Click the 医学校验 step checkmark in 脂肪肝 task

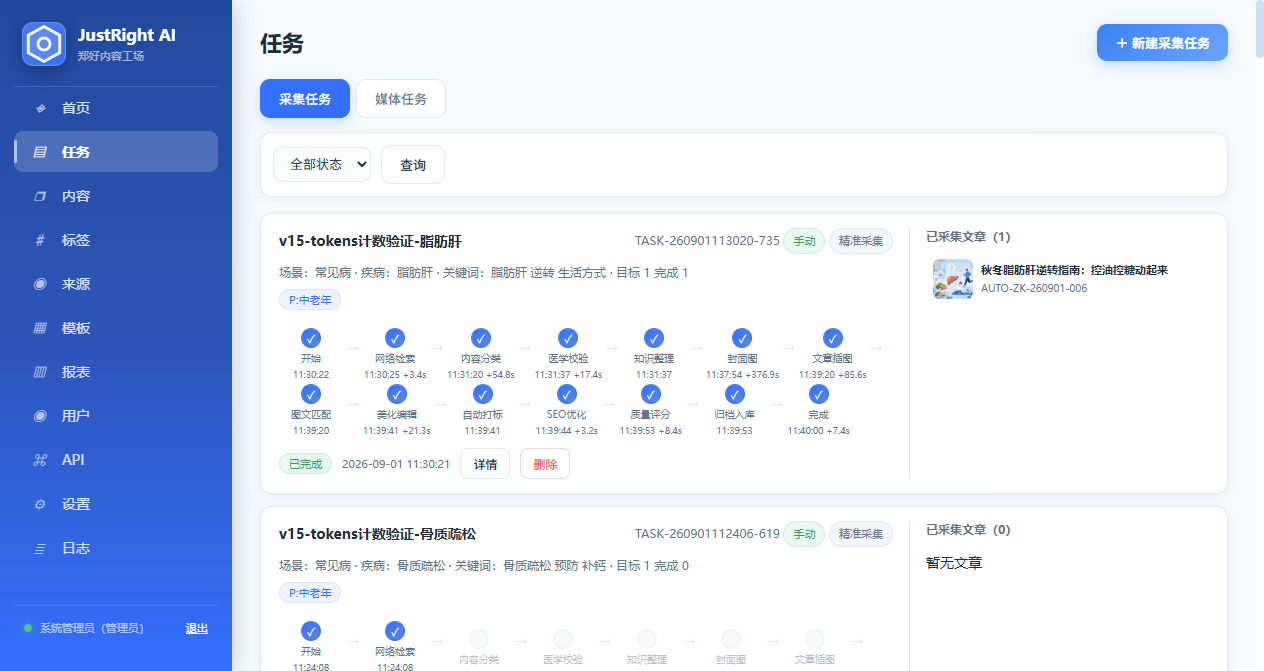[x=568, y=338]
